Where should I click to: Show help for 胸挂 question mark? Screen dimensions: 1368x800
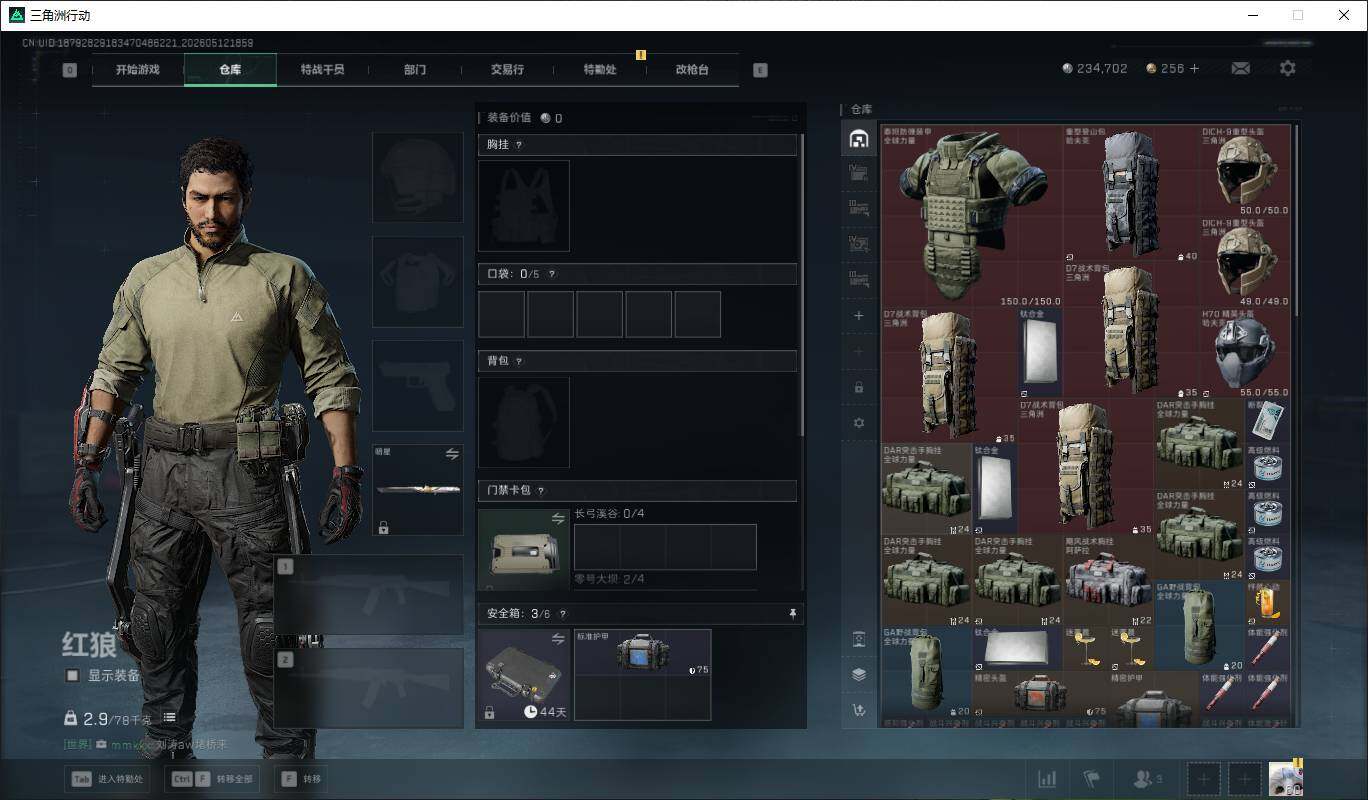pos(518,145)
